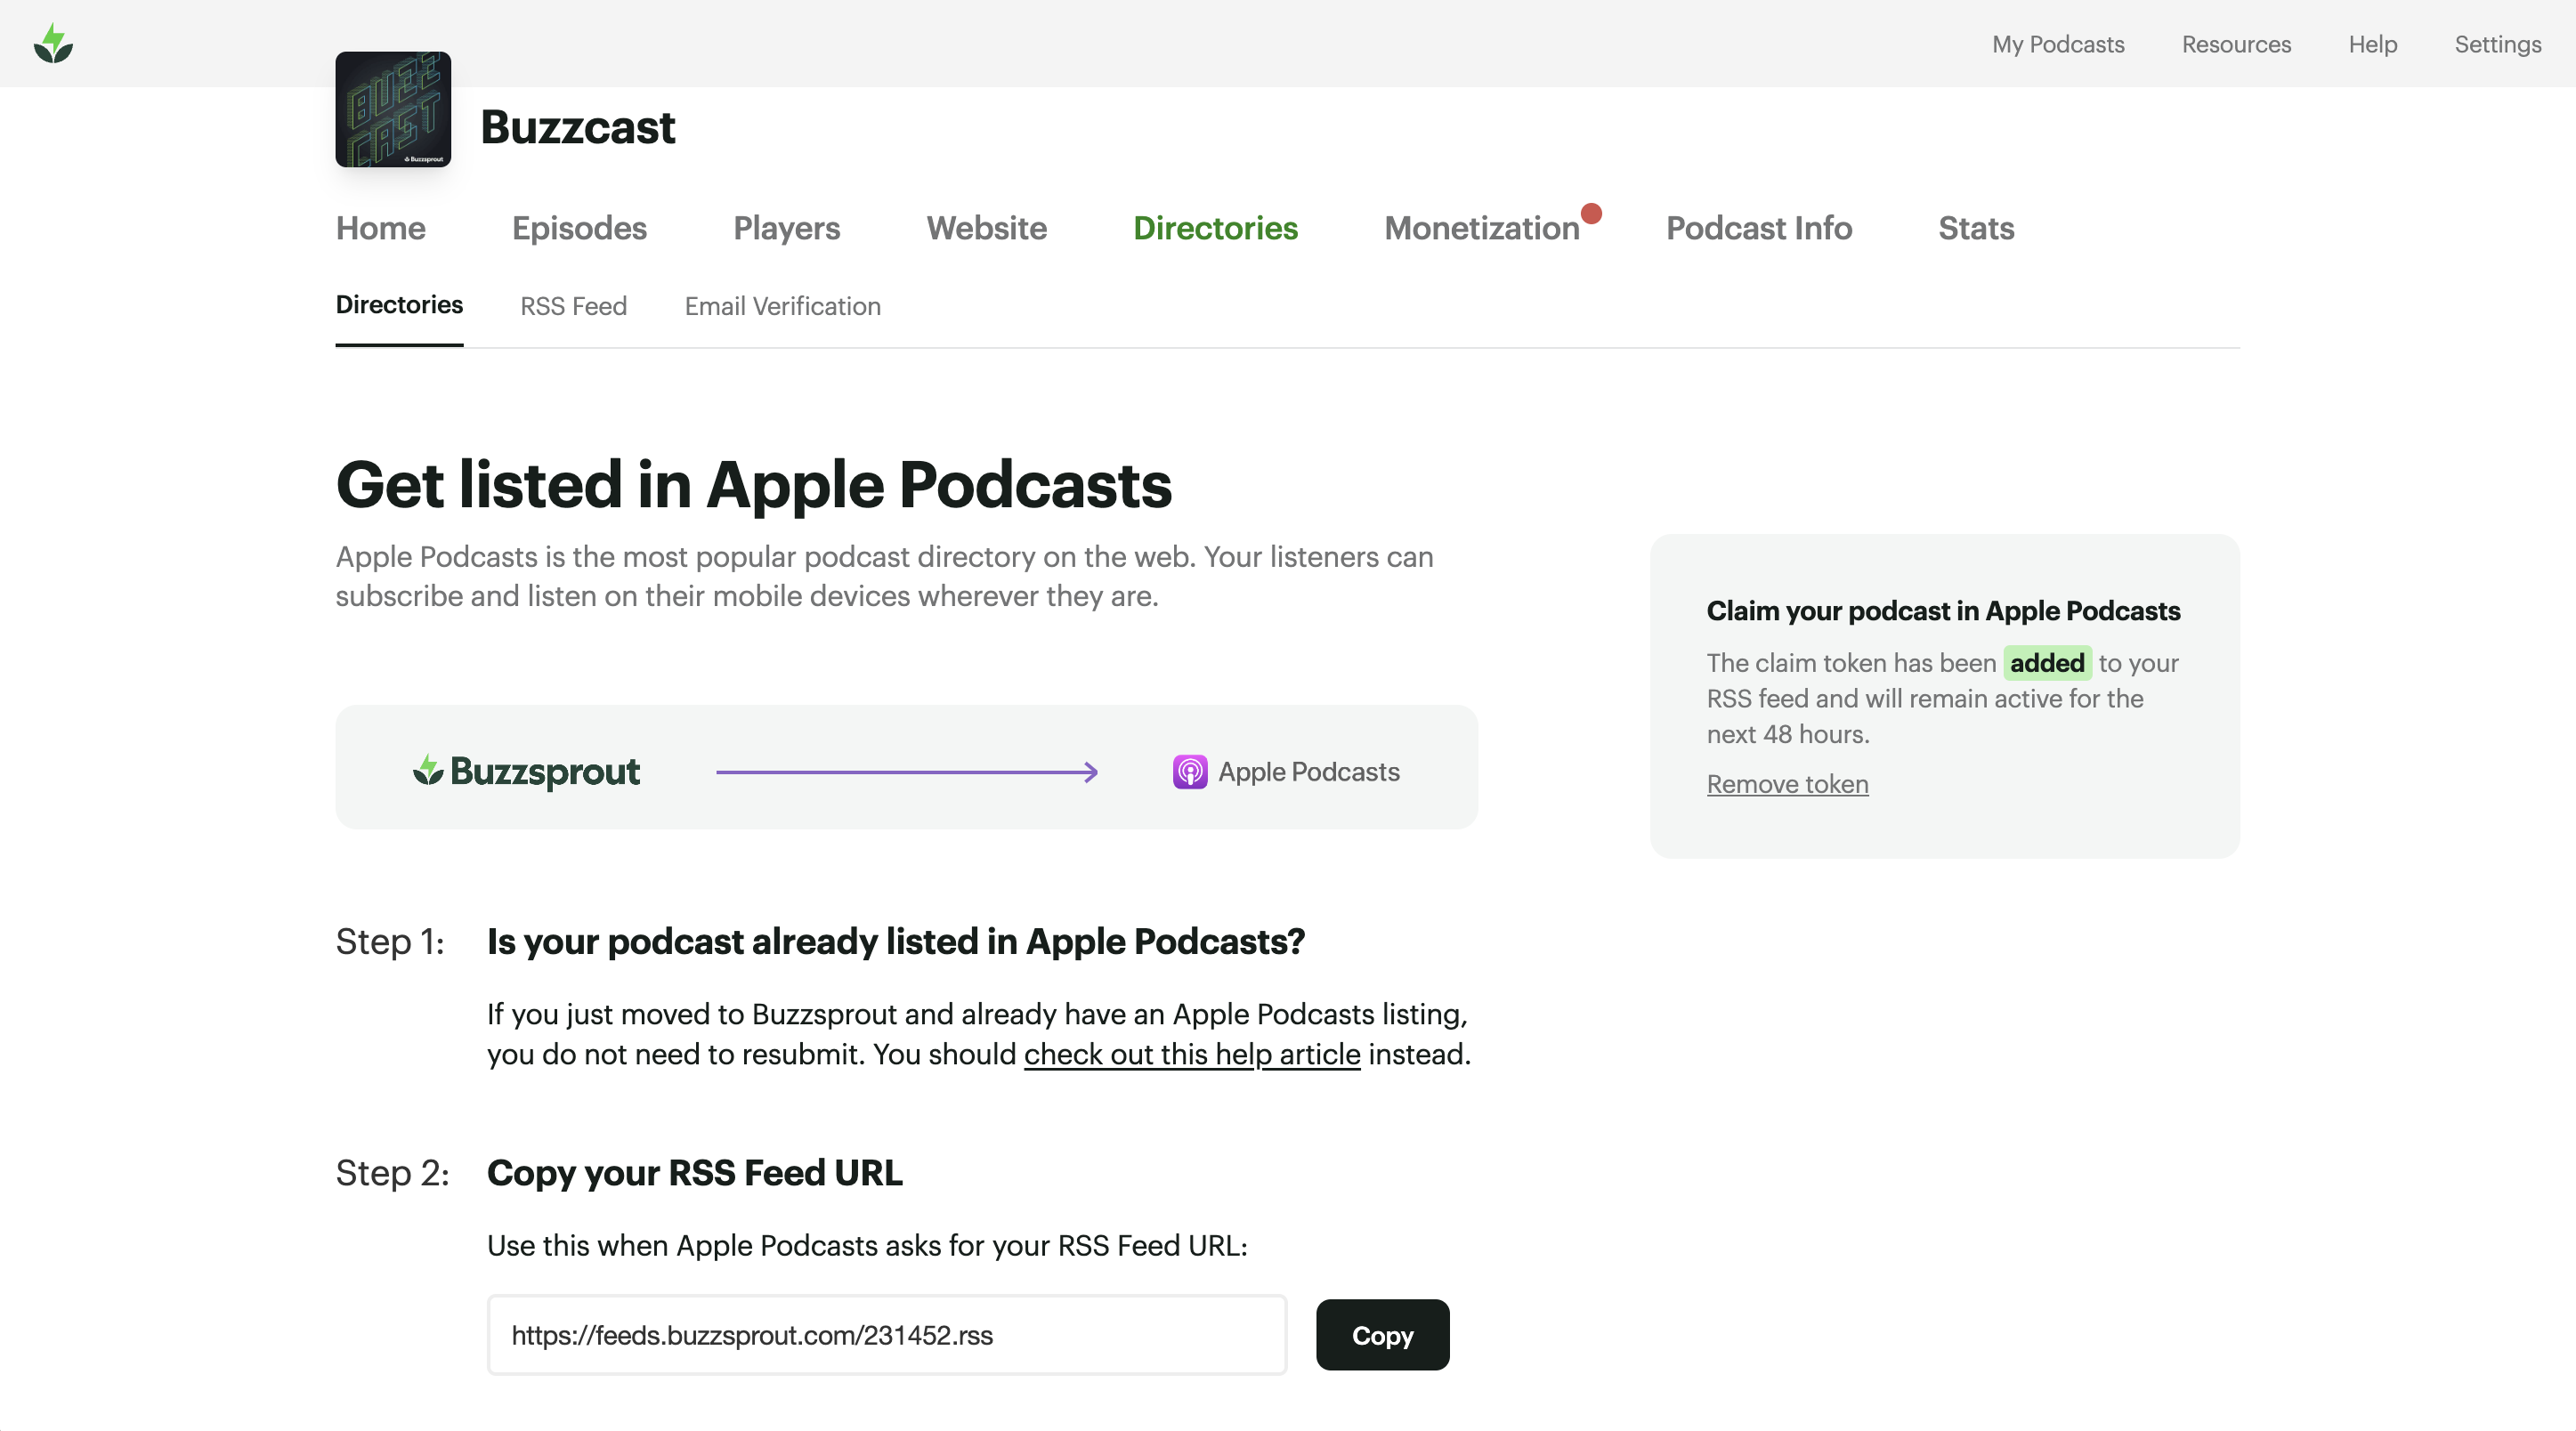2576x1431 pixels.
Task: Click the RSS Feed URL input field
Action: coord(886,1335)
